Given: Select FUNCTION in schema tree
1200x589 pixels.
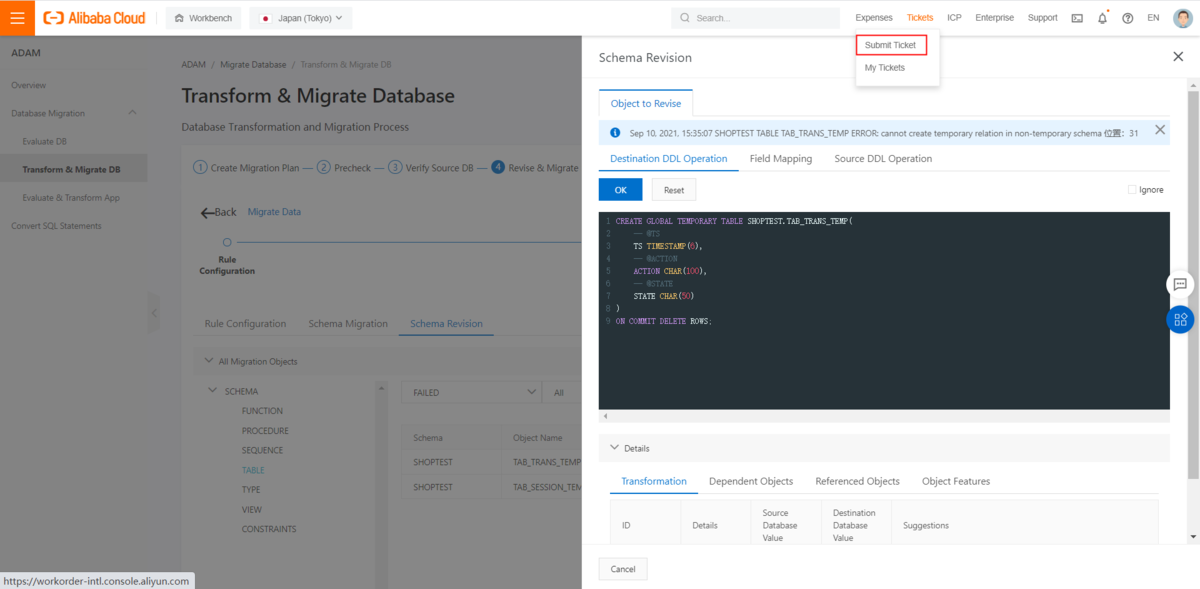Looking at the screenshot, I should point(262,411).
